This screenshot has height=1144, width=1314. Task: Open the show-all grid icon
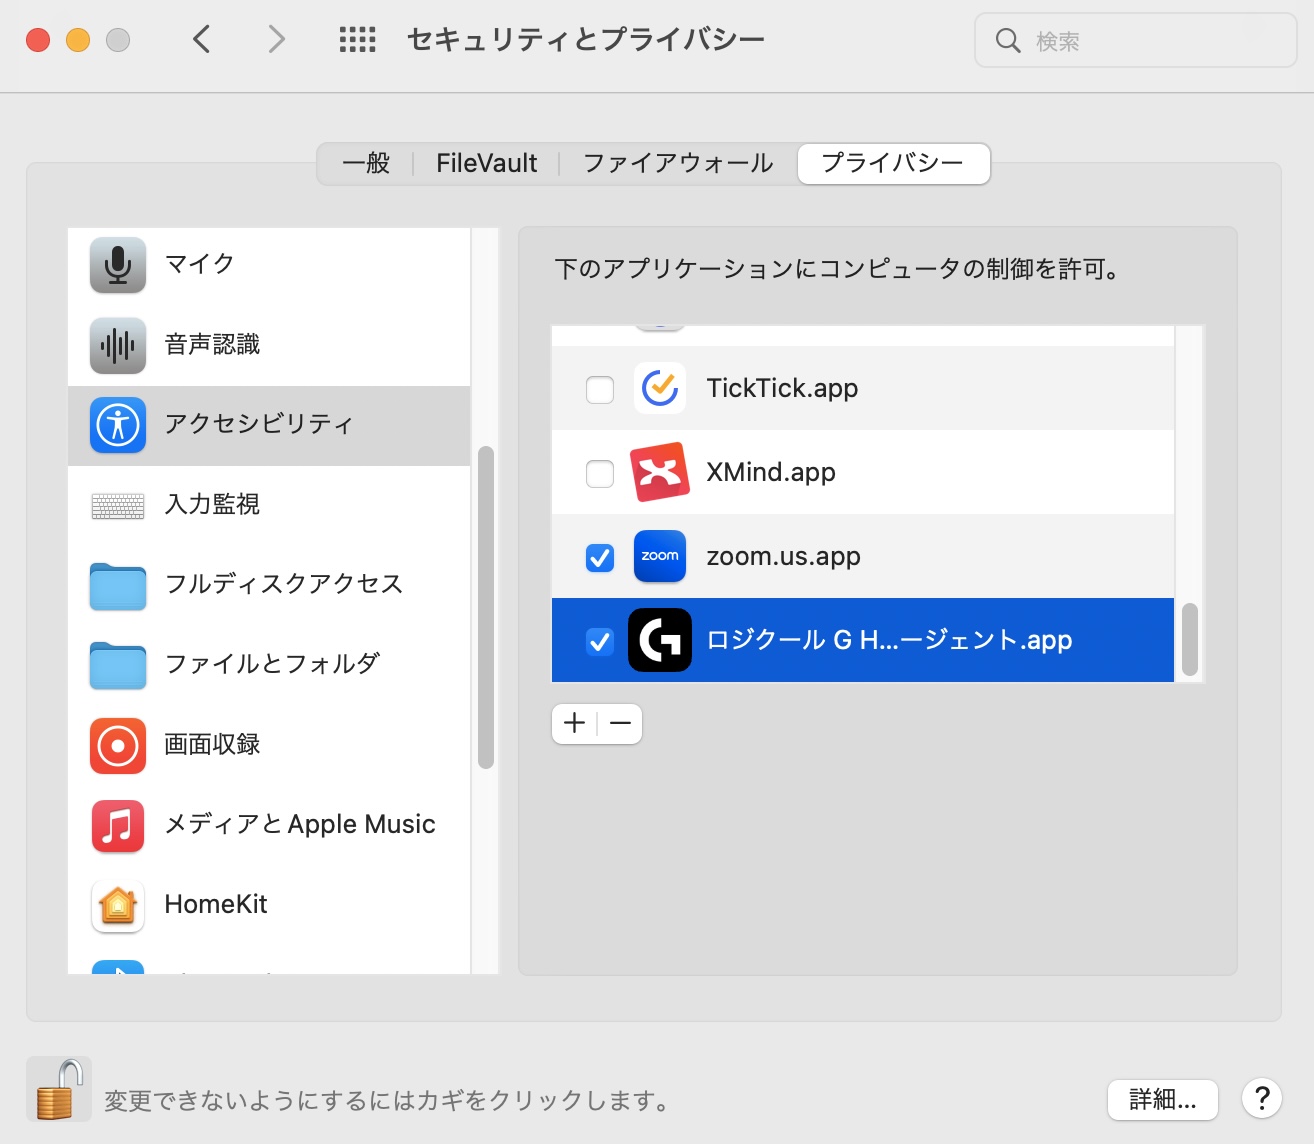pos(357,40)
